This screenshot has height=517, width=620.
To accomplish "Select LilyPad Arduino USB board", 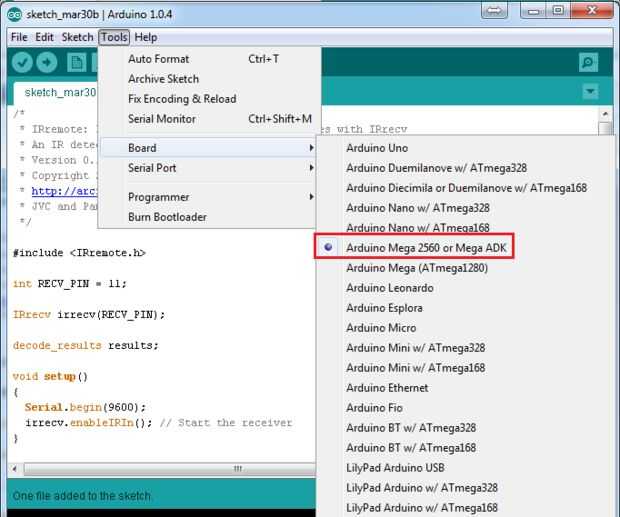I will (466, 468).
